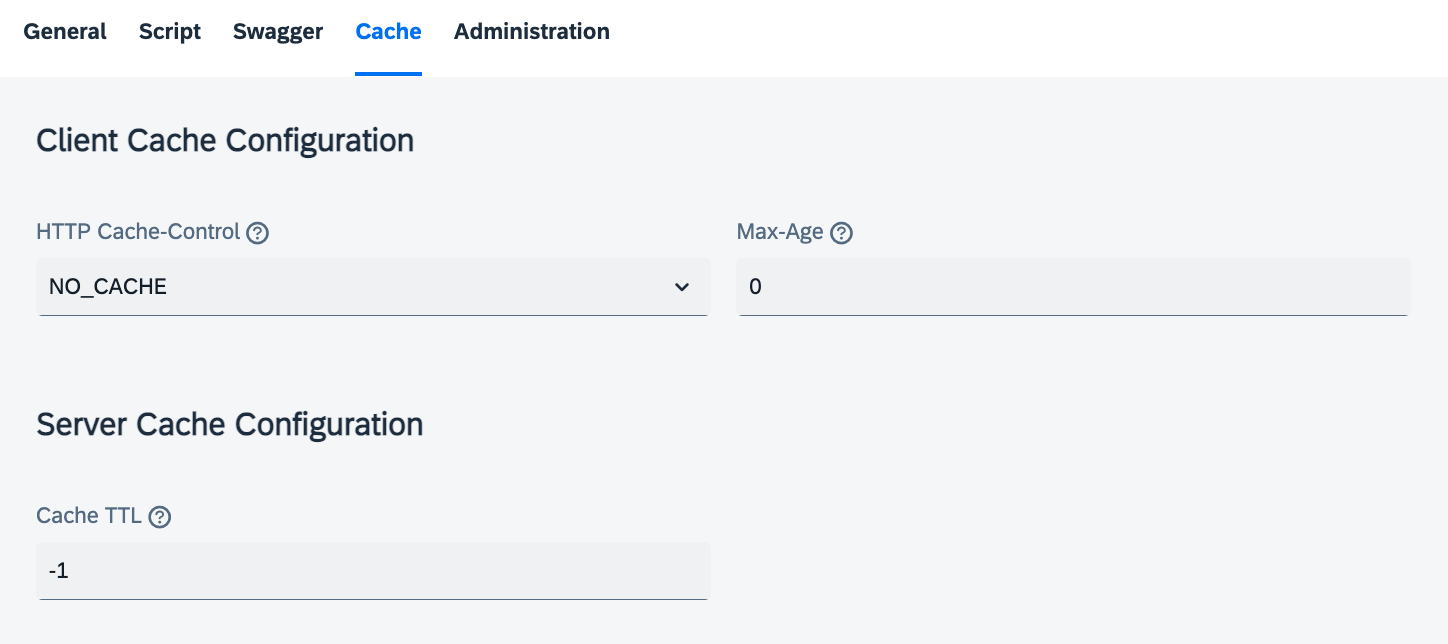Viewport: 1448px width, 644px height.
Task: Go to the Swagger tab
Action: (x=278, y=32)
